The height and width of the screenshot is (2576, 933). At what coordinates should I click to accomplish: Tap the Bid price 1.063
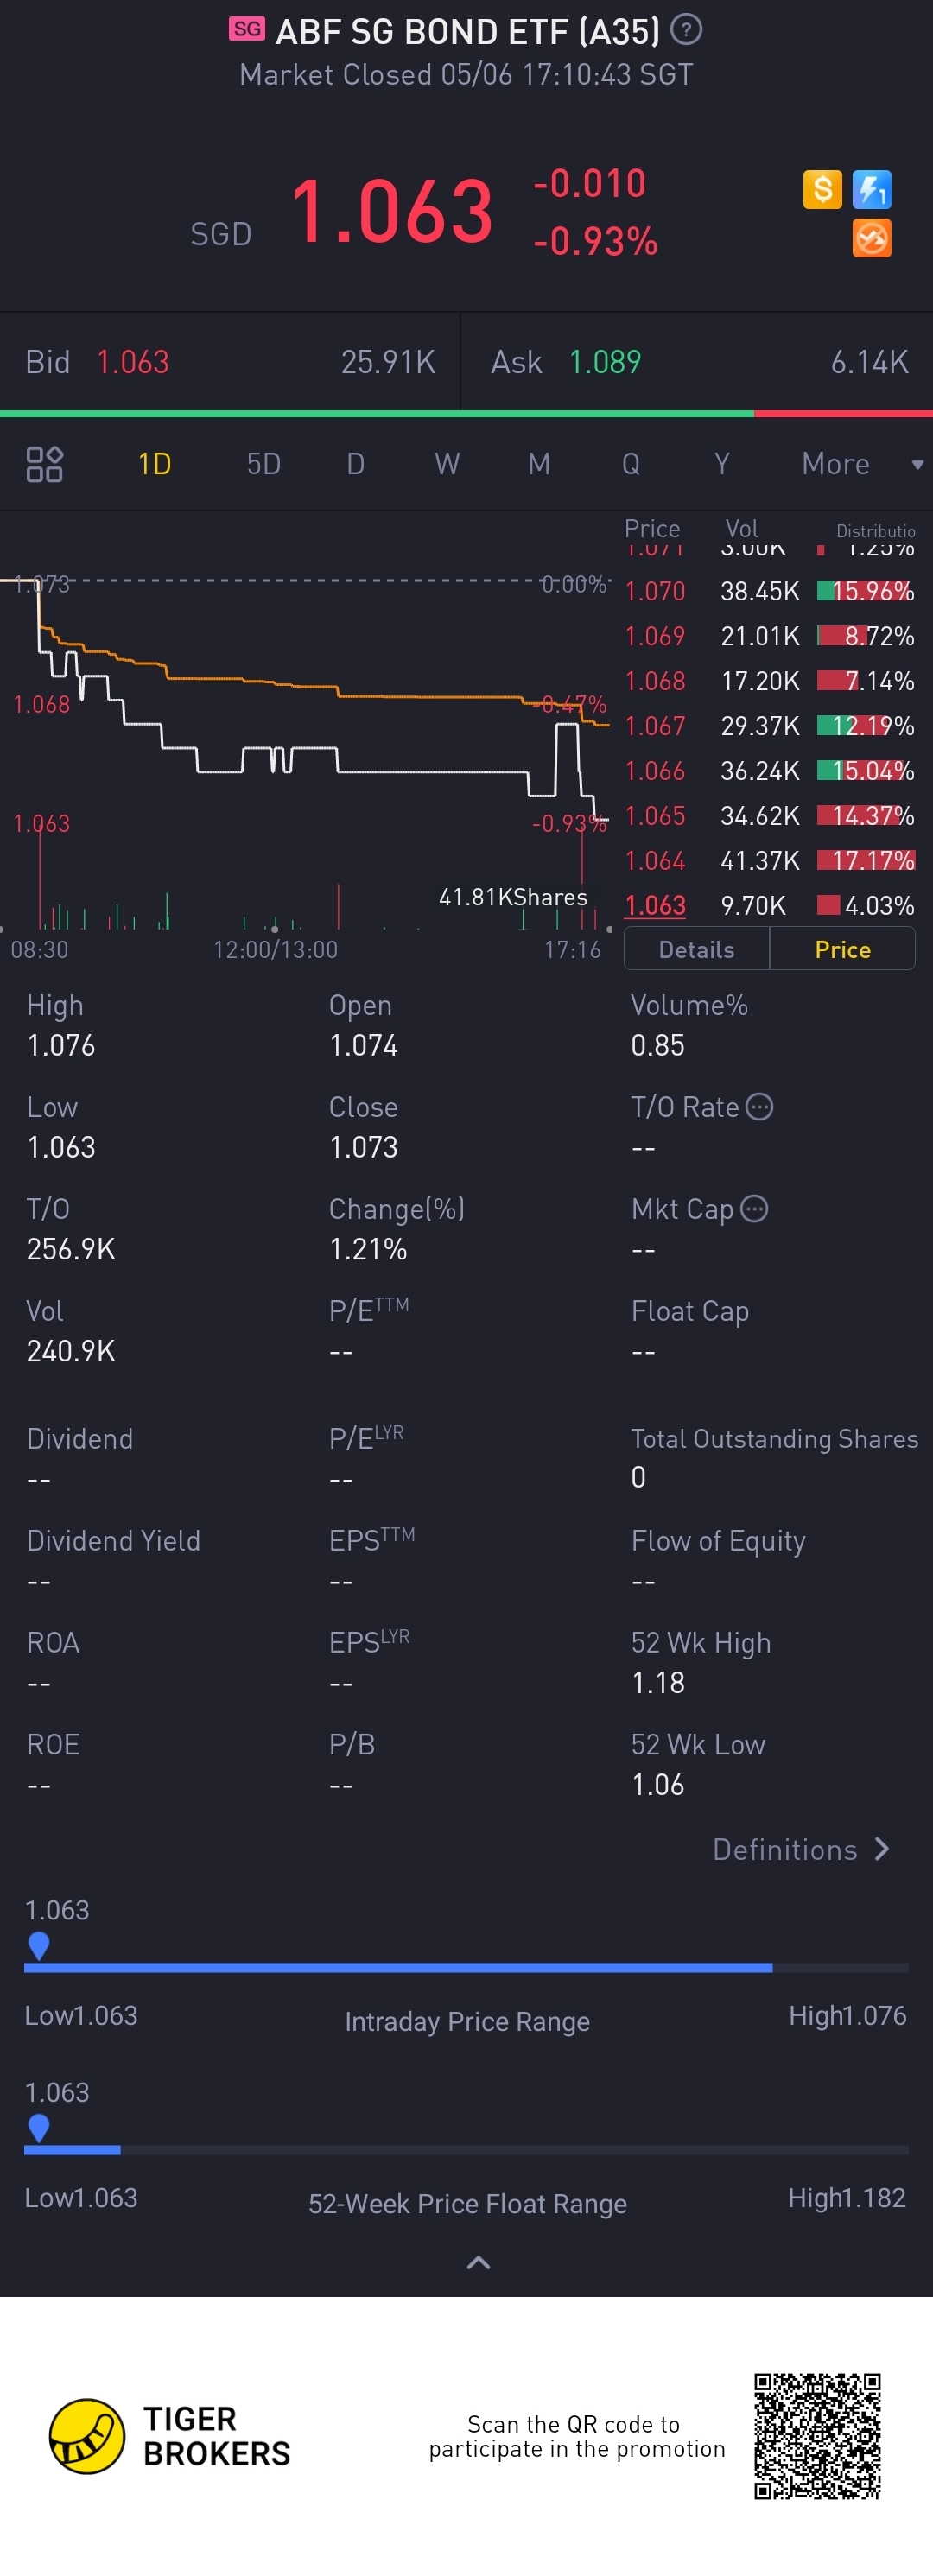click(133, 362)
